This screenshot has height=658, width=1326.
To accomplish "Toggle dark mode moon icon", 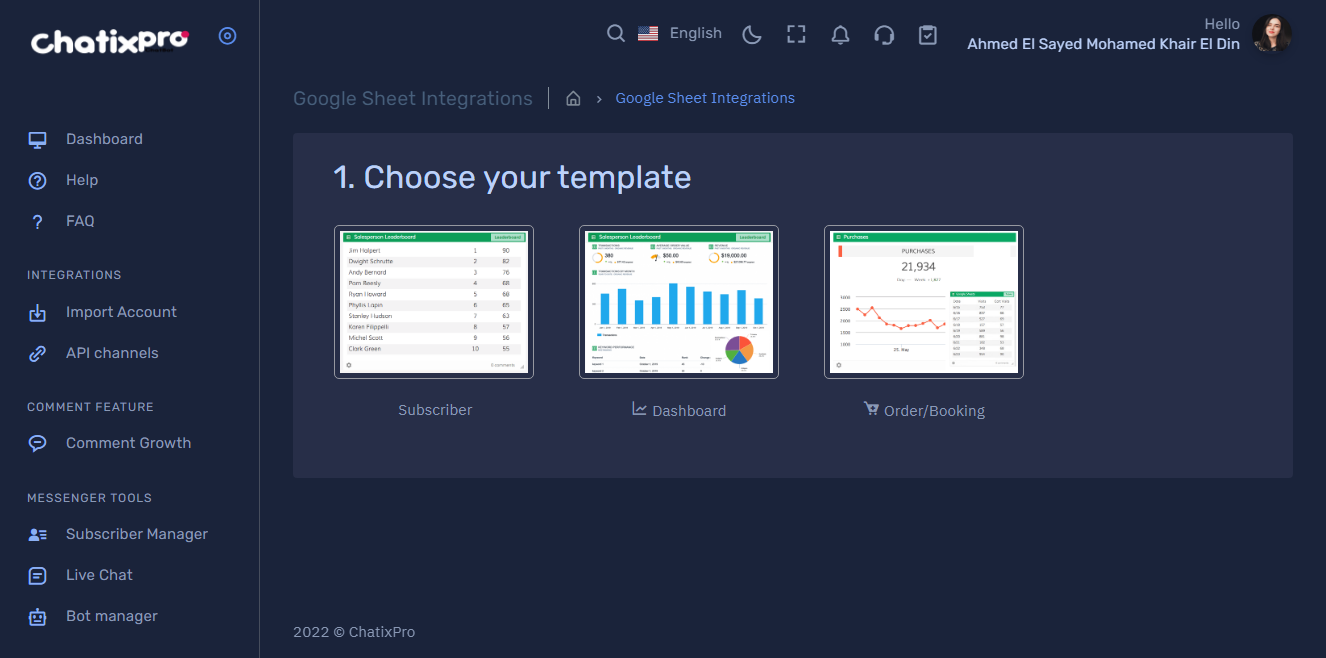I will (752, 35).
